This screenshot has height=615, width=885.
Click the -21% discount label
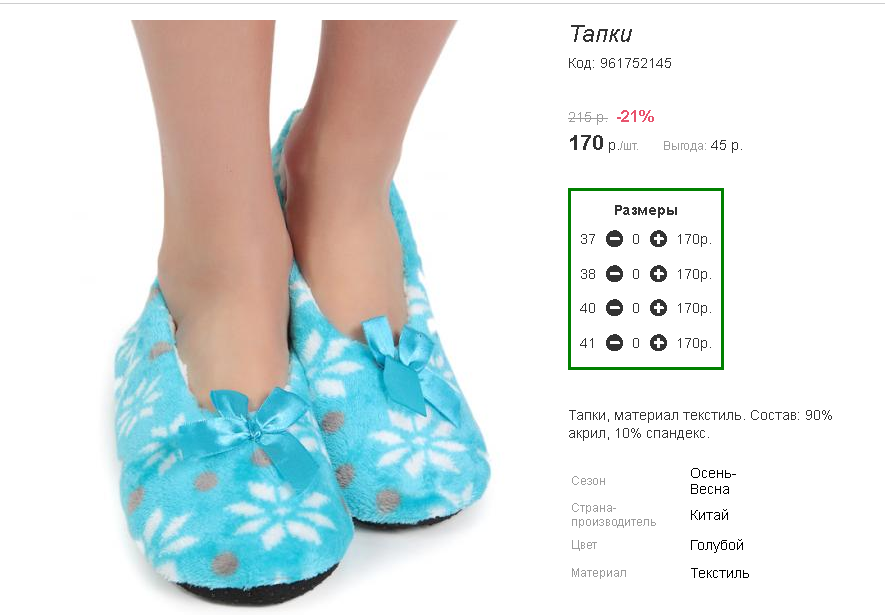click(x=635, y=116)
